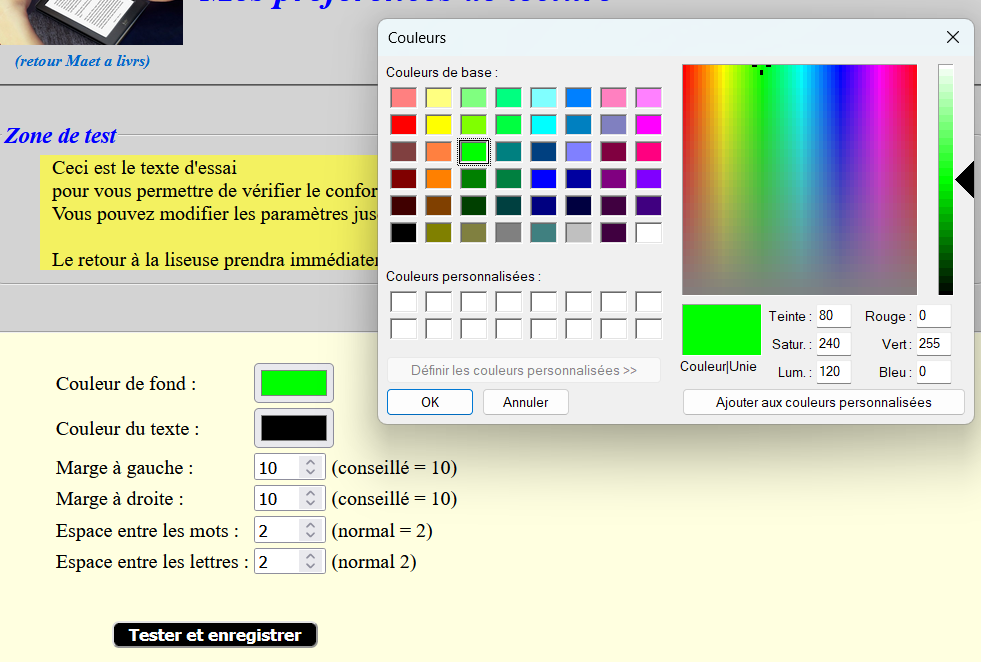The height and width of the screenshot is (662, 981).
Task: Pick the silver light gray basic color
Action: coord(579,233)
